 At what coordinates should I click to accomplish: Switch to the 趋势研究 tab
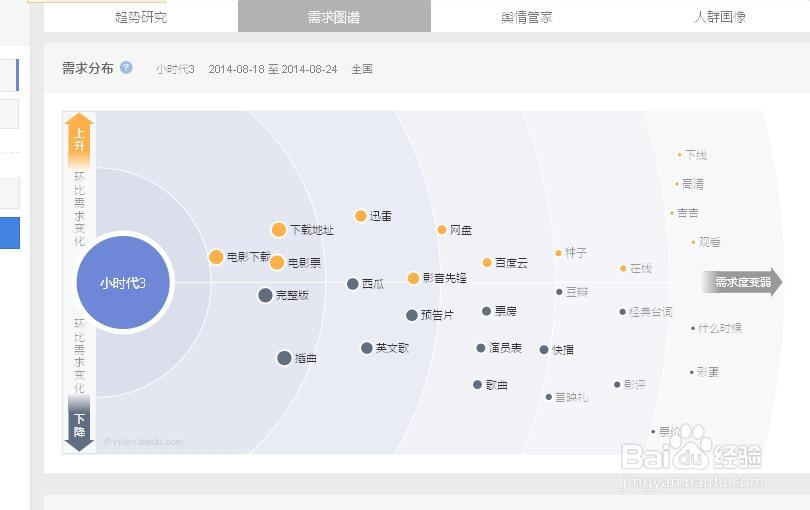click(141, 17)
